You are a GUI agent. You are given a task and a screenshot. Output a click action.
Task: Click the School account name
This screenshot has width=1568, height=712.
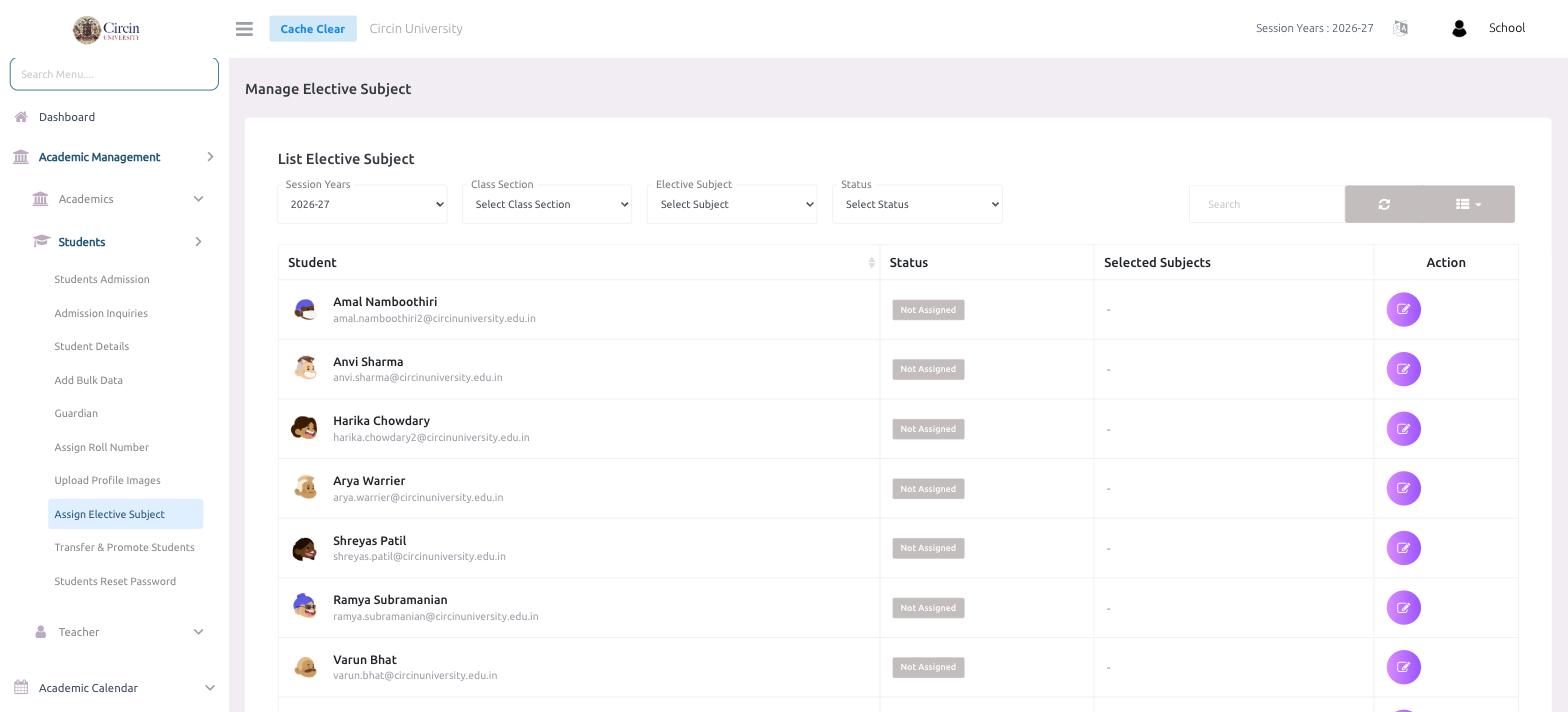(1507, 28)
